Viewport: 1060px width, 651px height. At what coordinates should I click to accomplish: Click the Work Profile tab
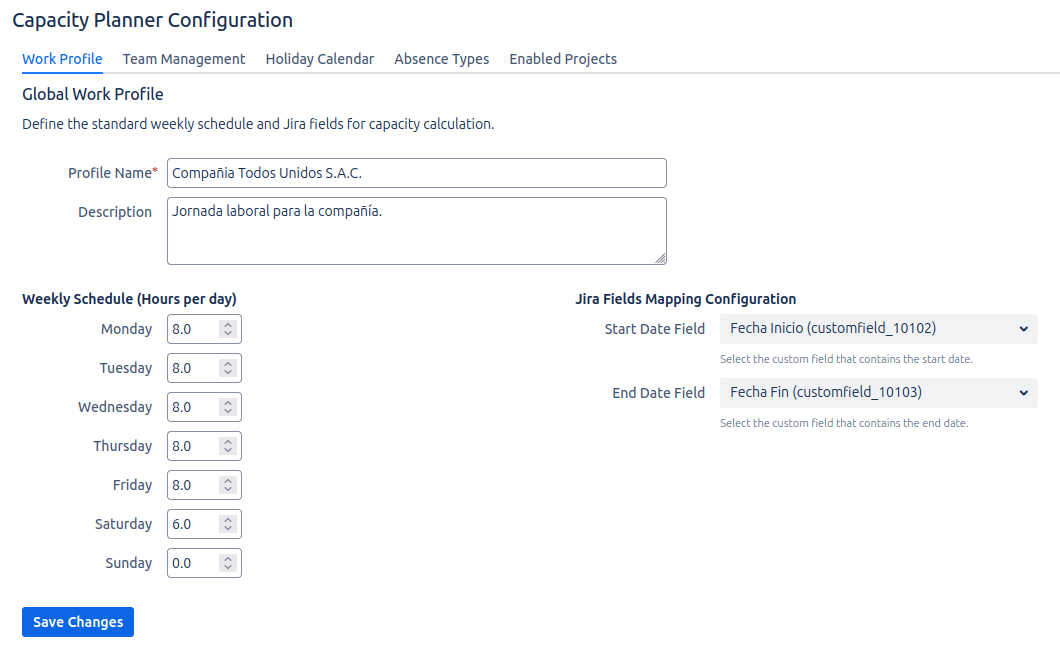tap(61, 59)
